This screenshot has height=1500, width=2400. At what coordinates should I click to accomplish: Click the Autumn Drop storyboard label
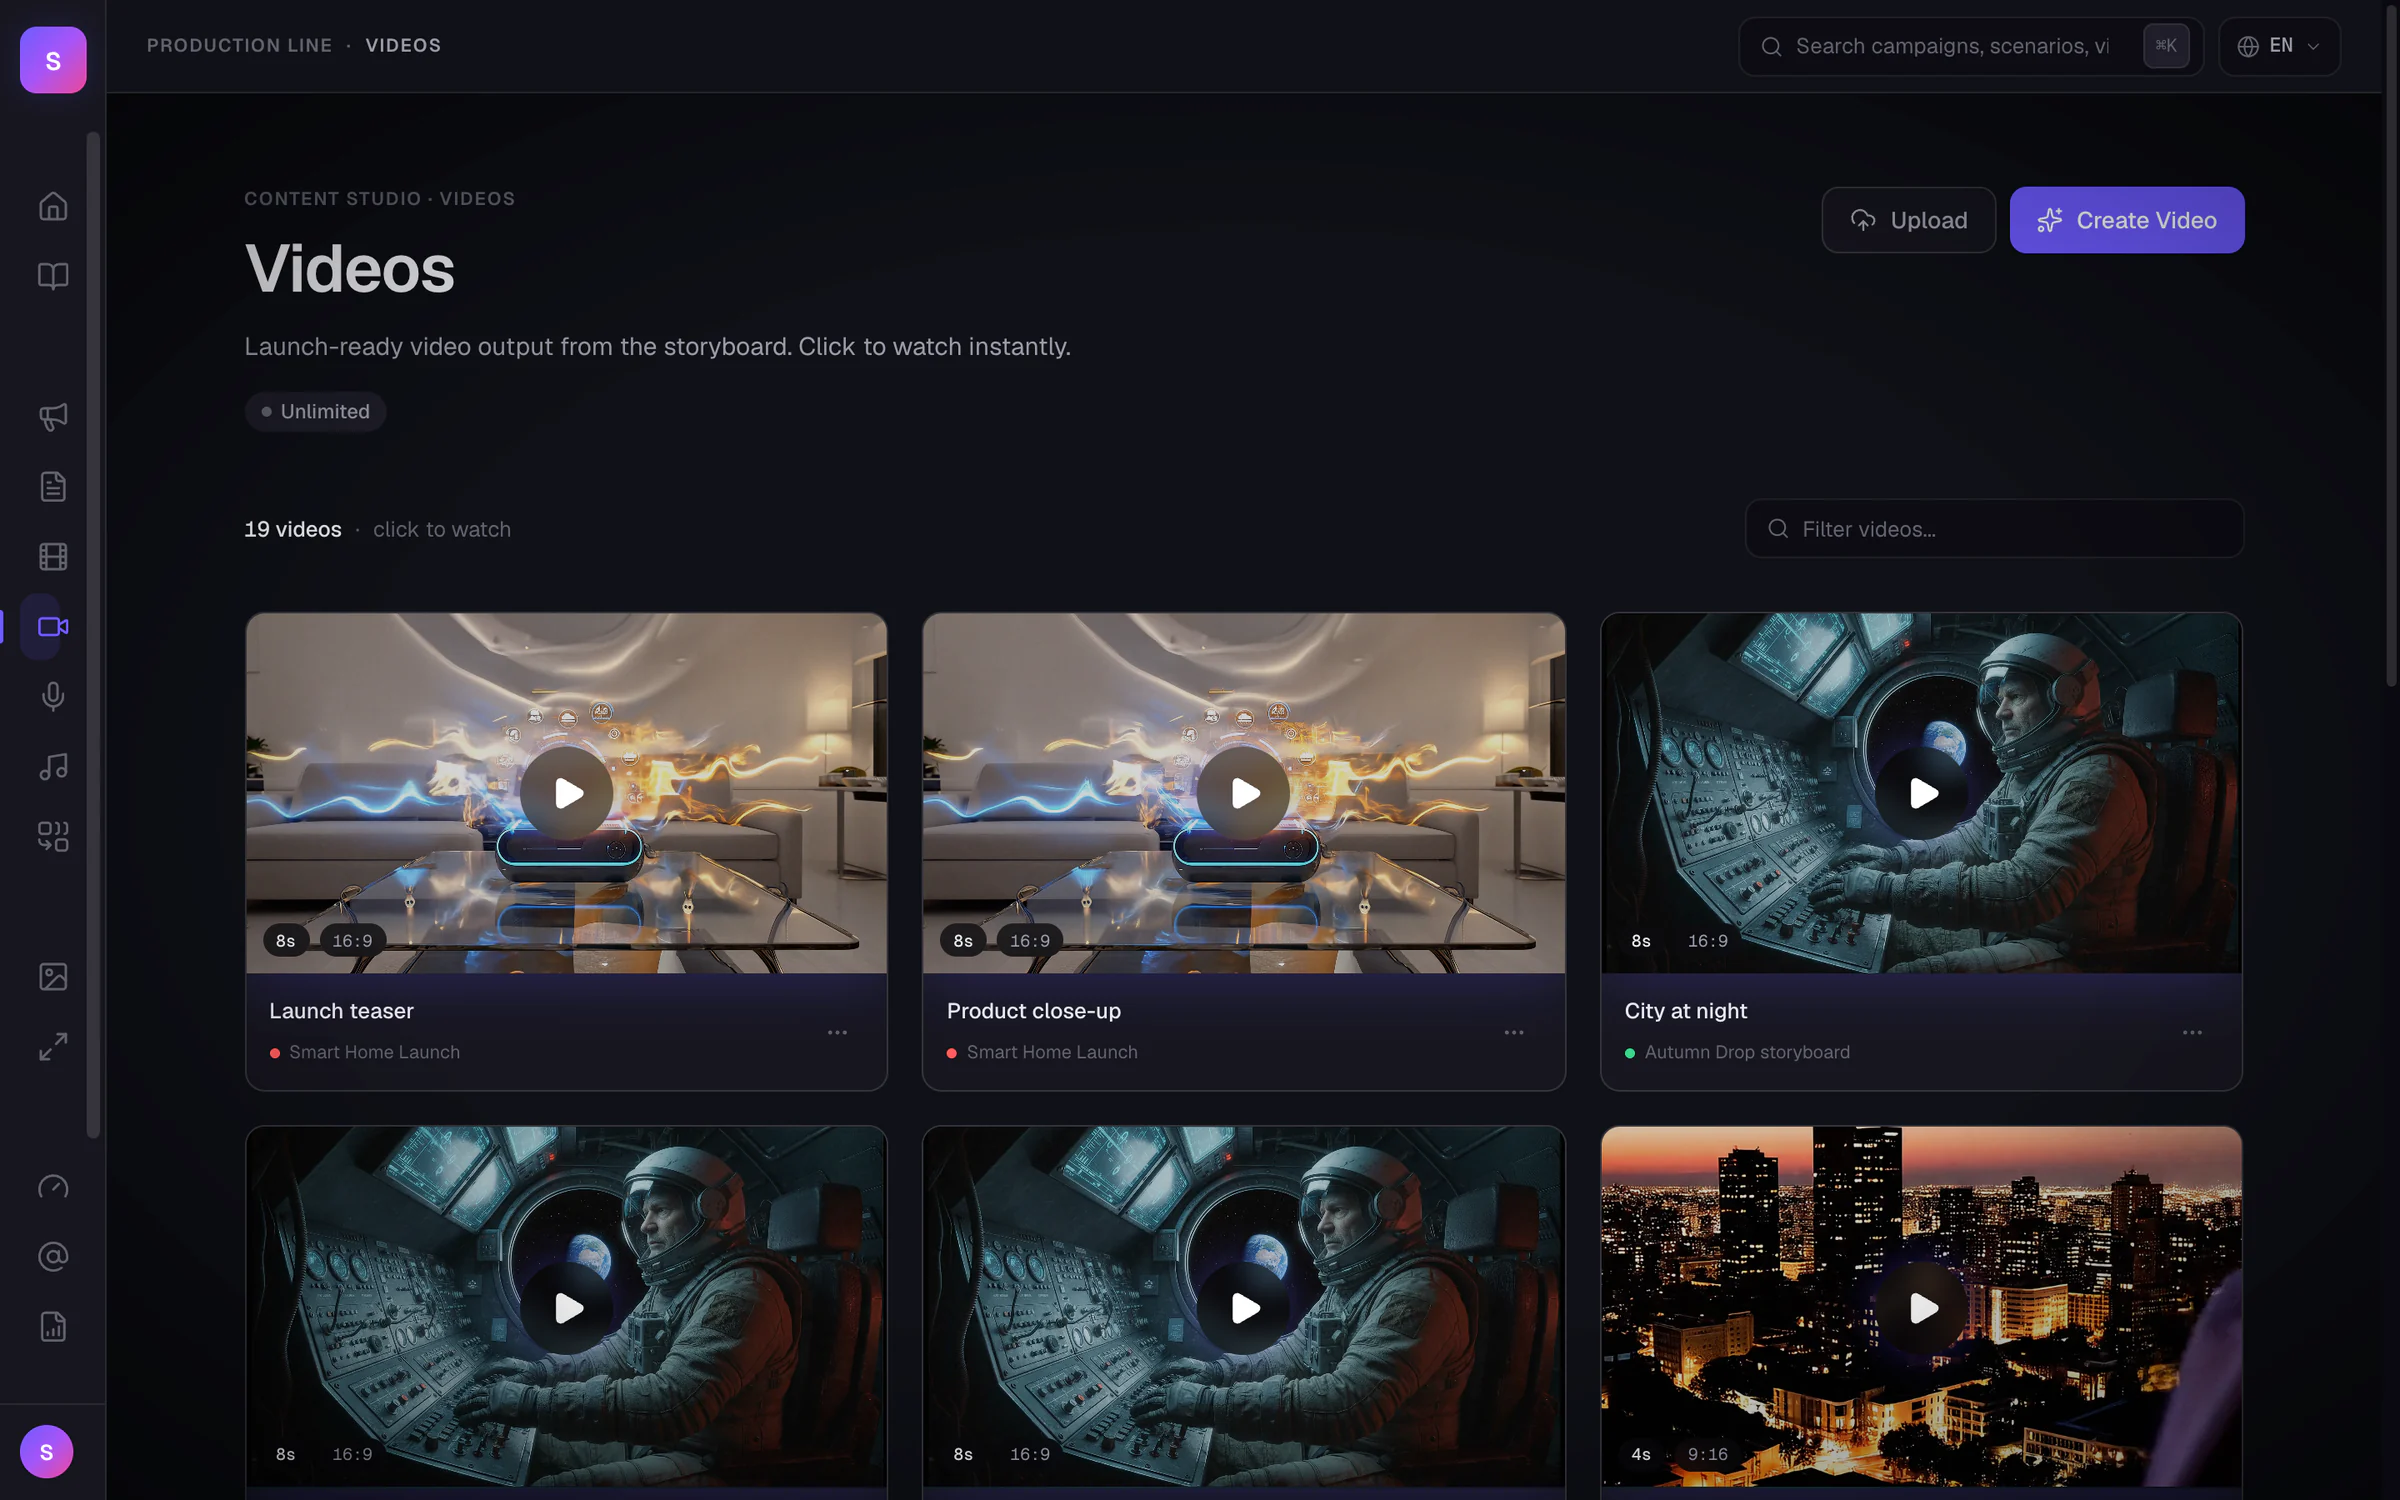coord(1746,1052)
